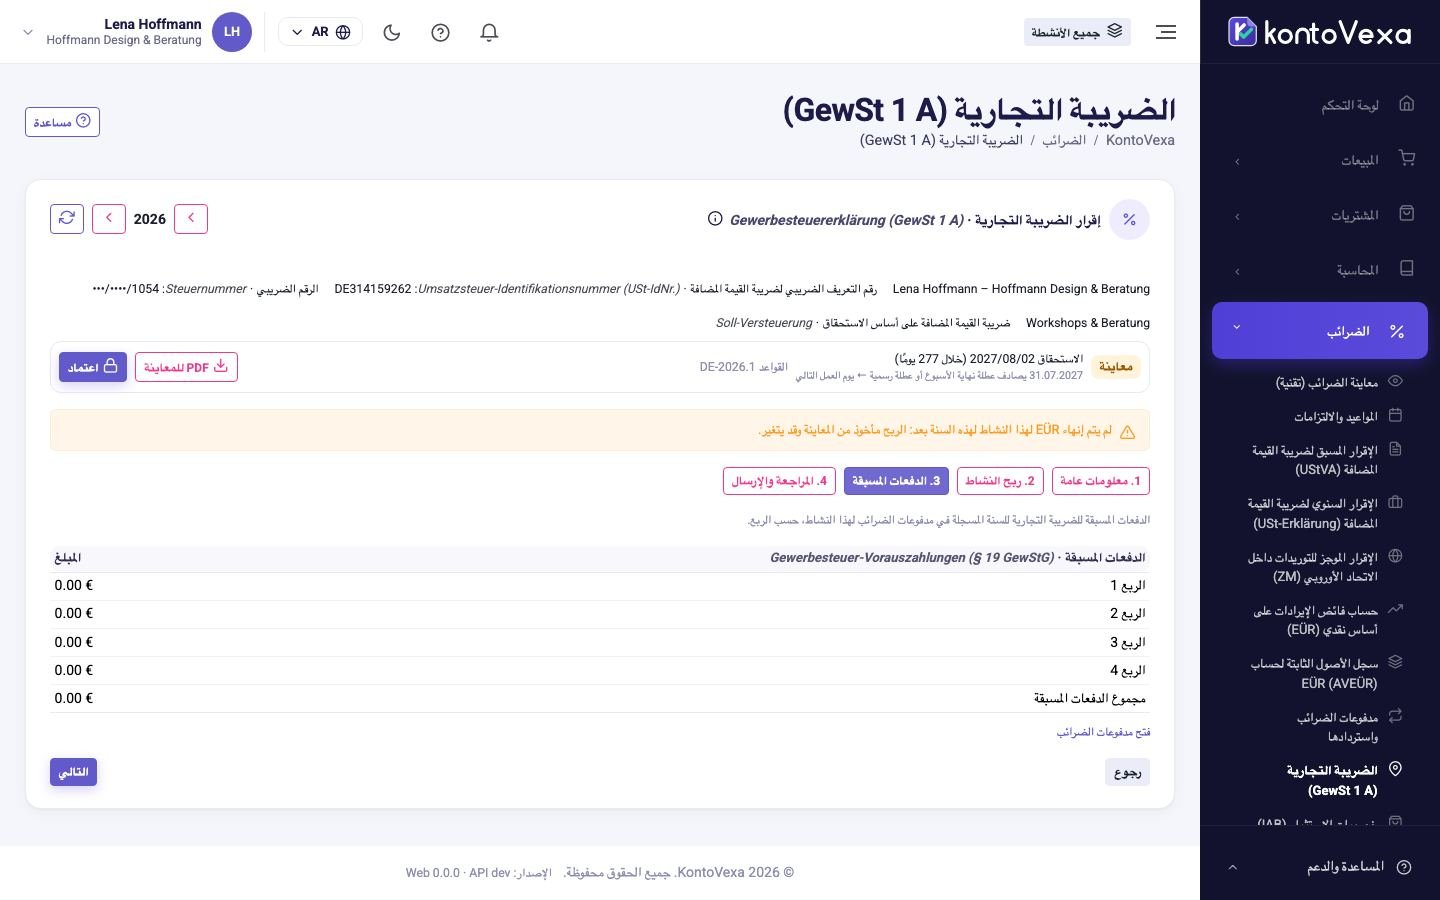The image size is (1440, 900).
Task: Open ZM summary declaration sidebar item
Action: click(1319, 567)
